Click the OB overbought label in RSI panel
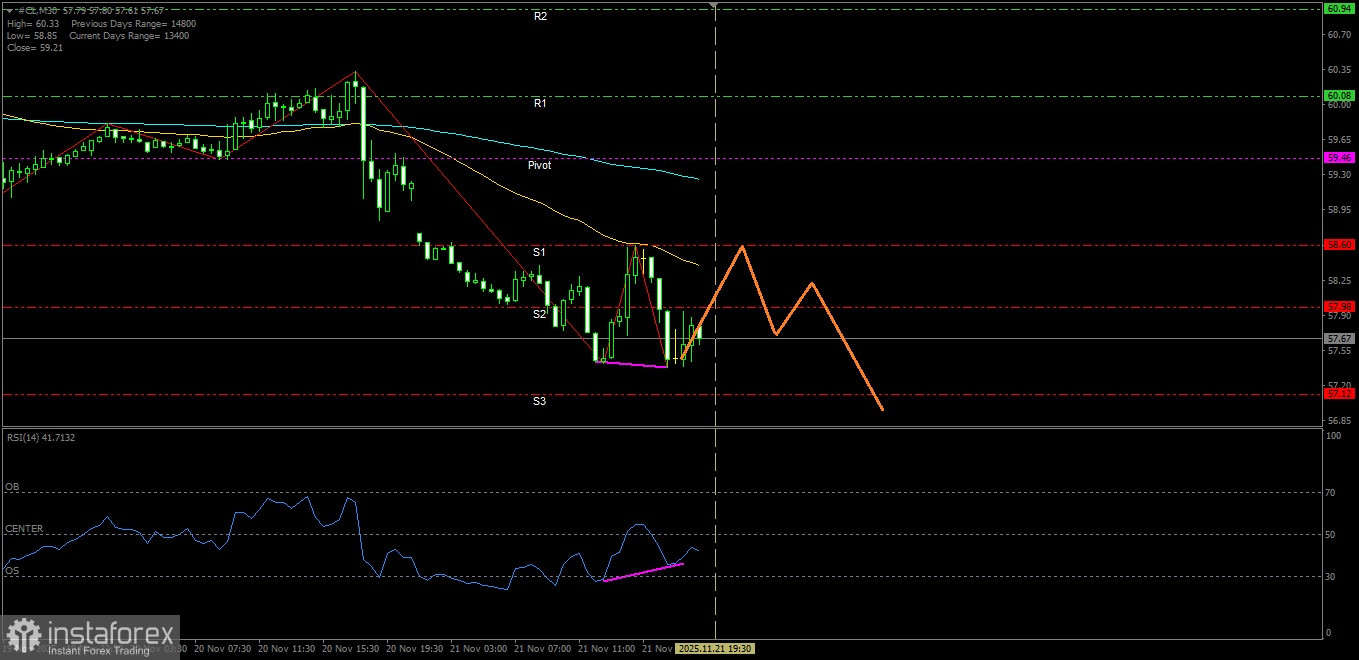This screenshot has width=1359, height=660. [x=12, y=487]
